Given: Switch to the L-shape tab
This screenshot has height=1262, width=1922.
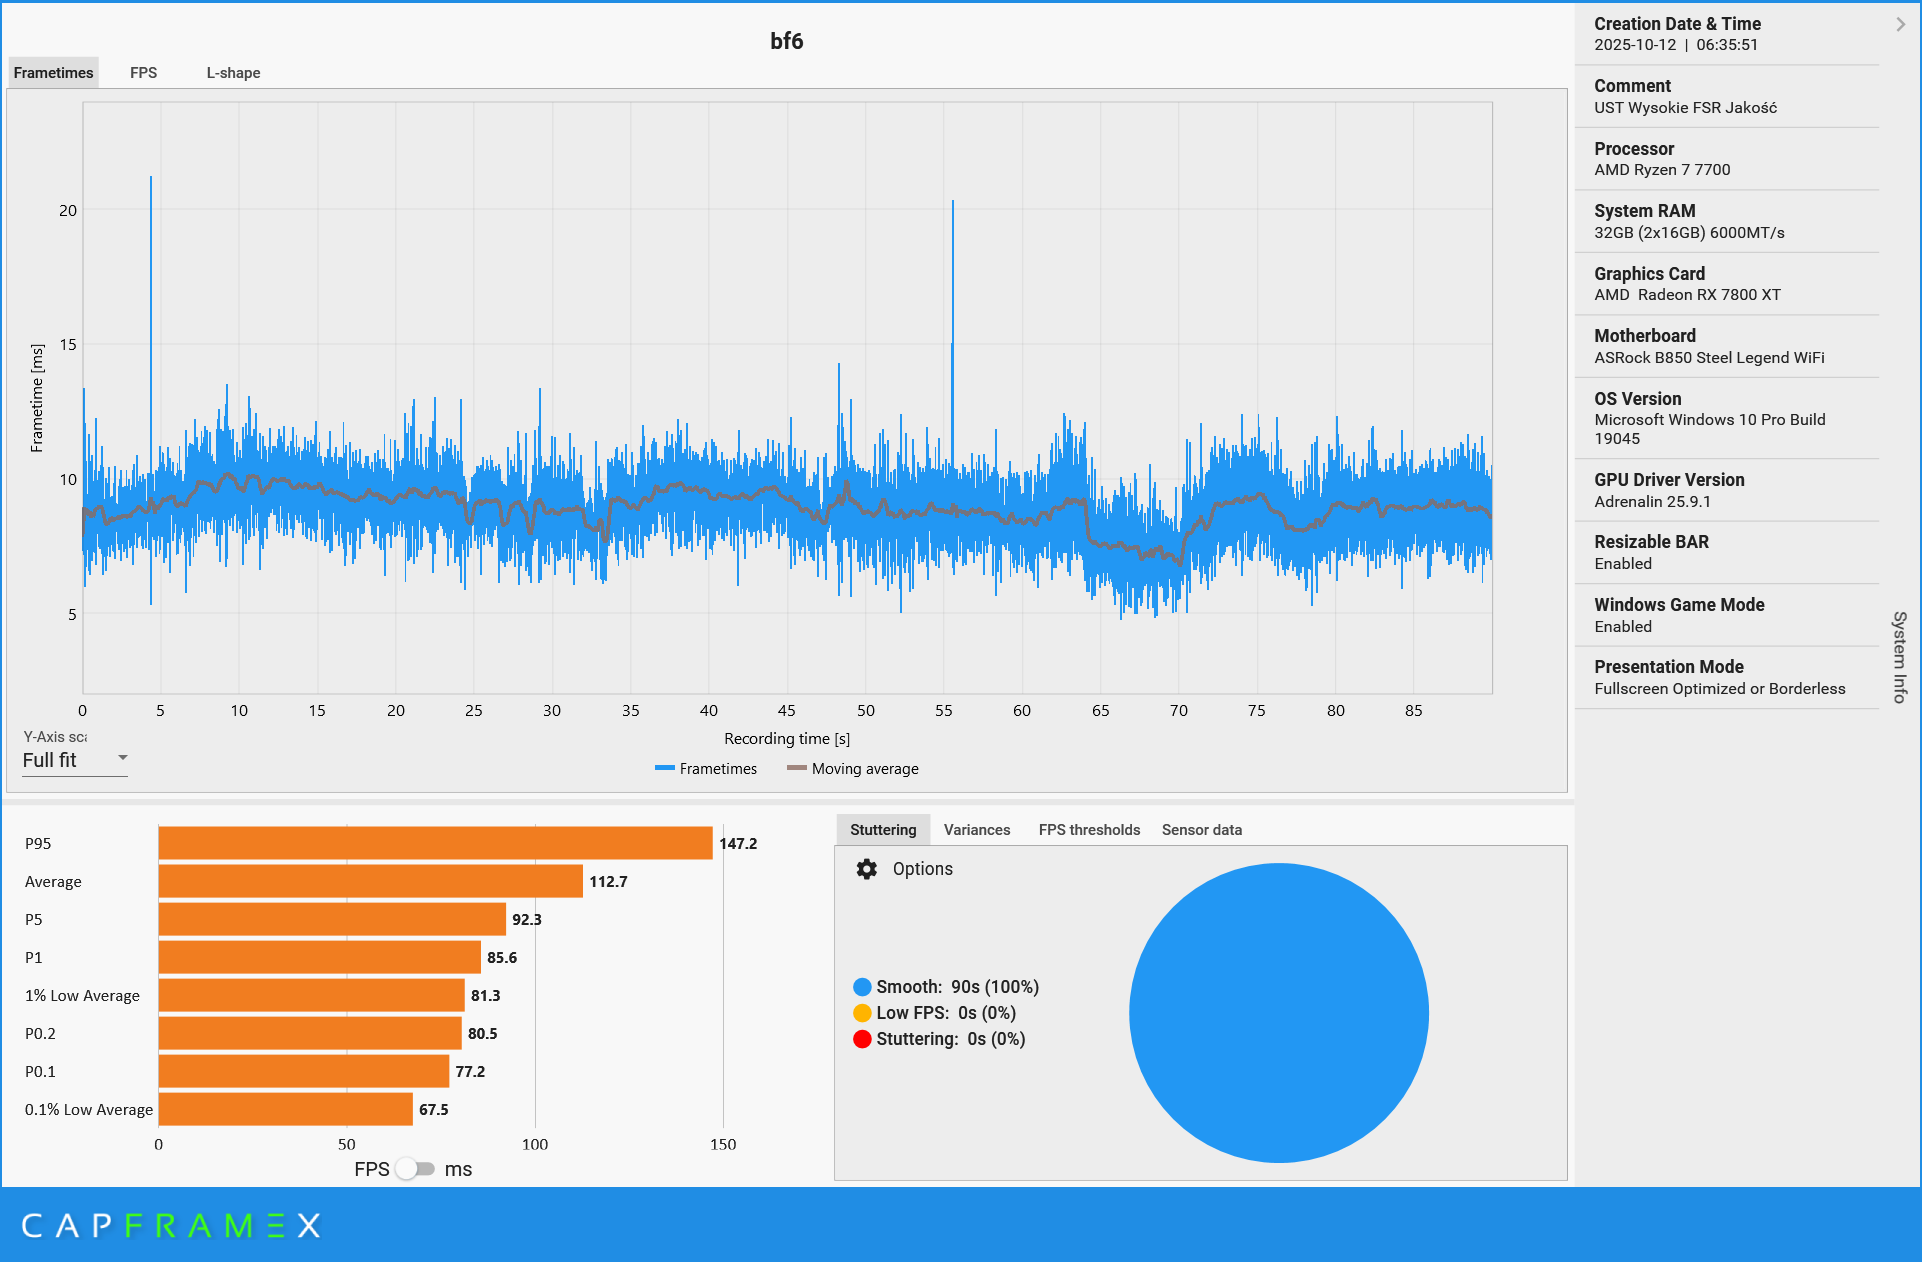Looking at the screenshot, I should coord(233,73).
